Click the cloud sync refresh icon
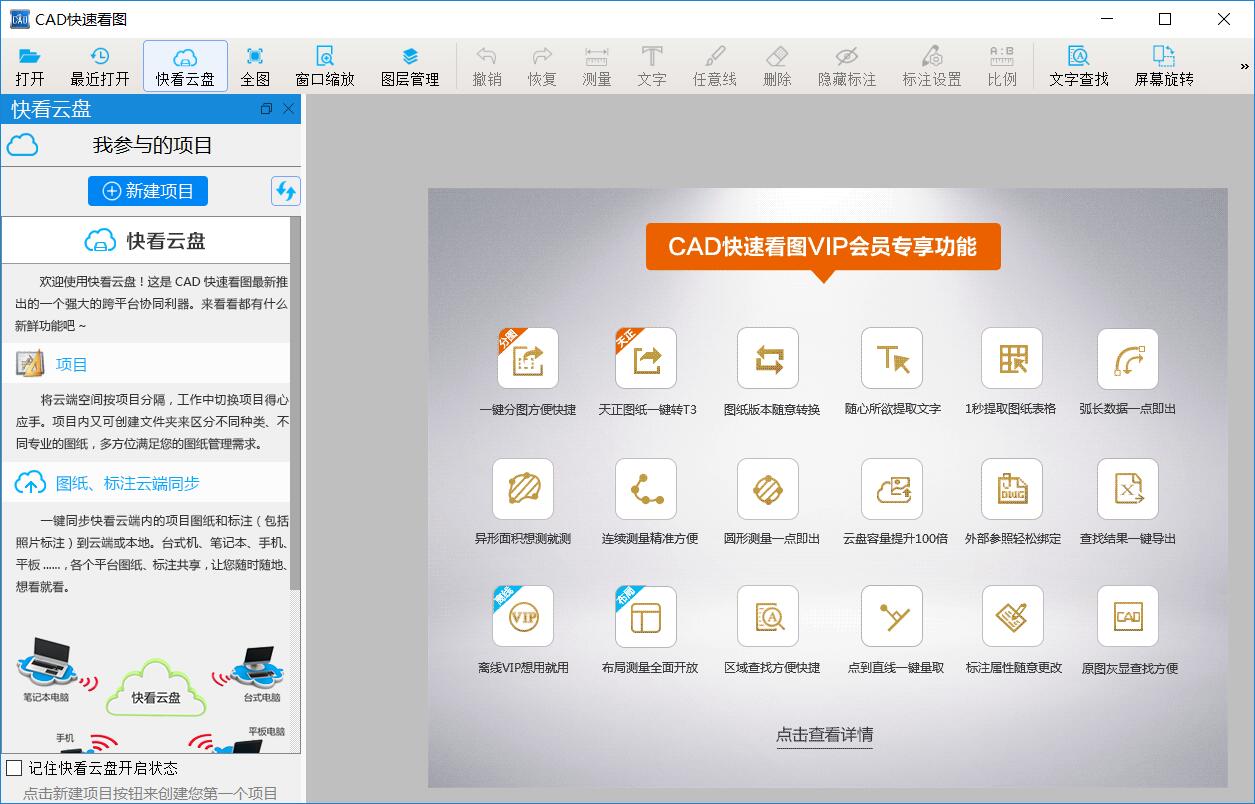The width and height of the screenshot is (1255, 804). pyautogui.click(x=285, y=191)
